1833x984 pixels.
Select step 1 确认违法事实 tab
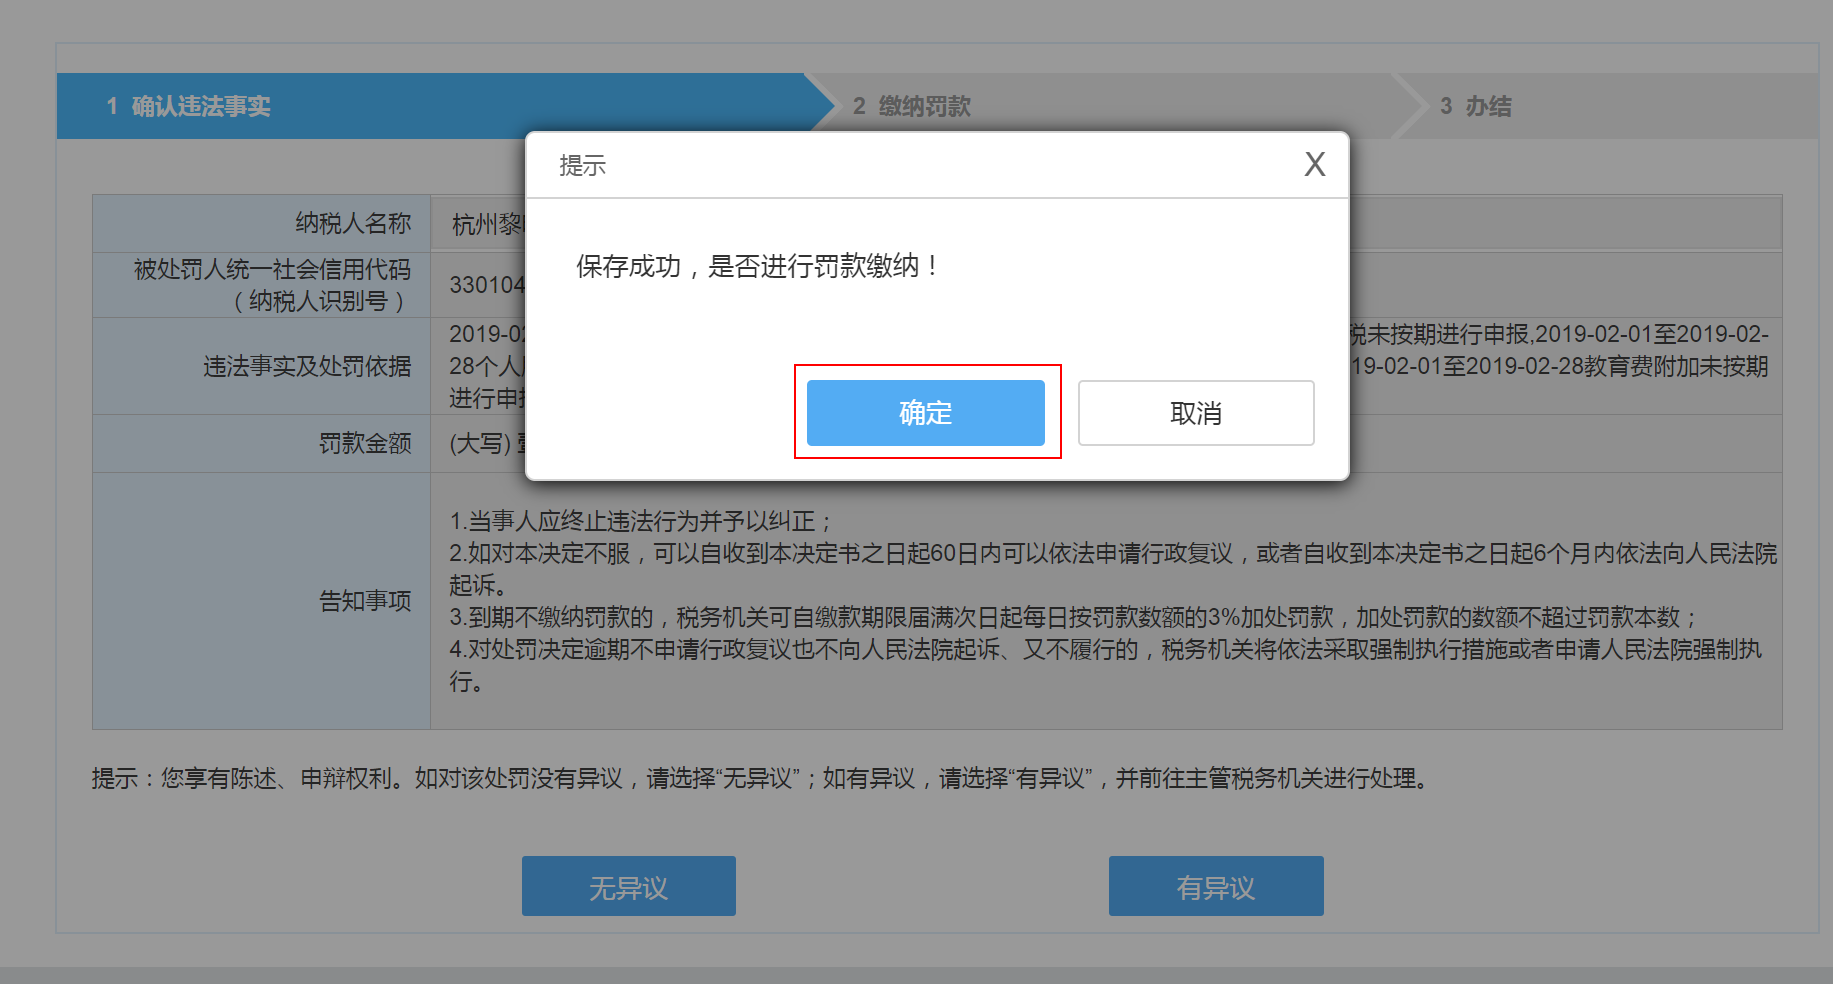coord(189,106)
